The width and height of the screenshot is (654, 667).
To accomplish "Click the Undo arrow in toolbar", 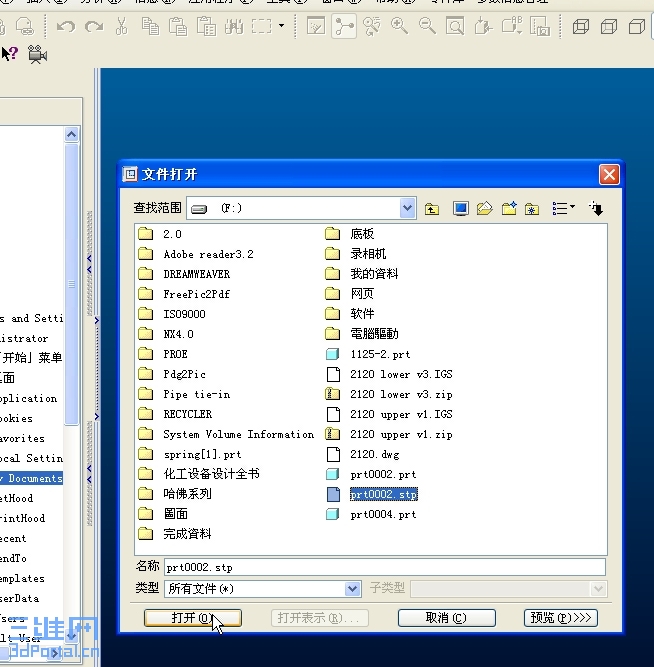I will 66,27.
